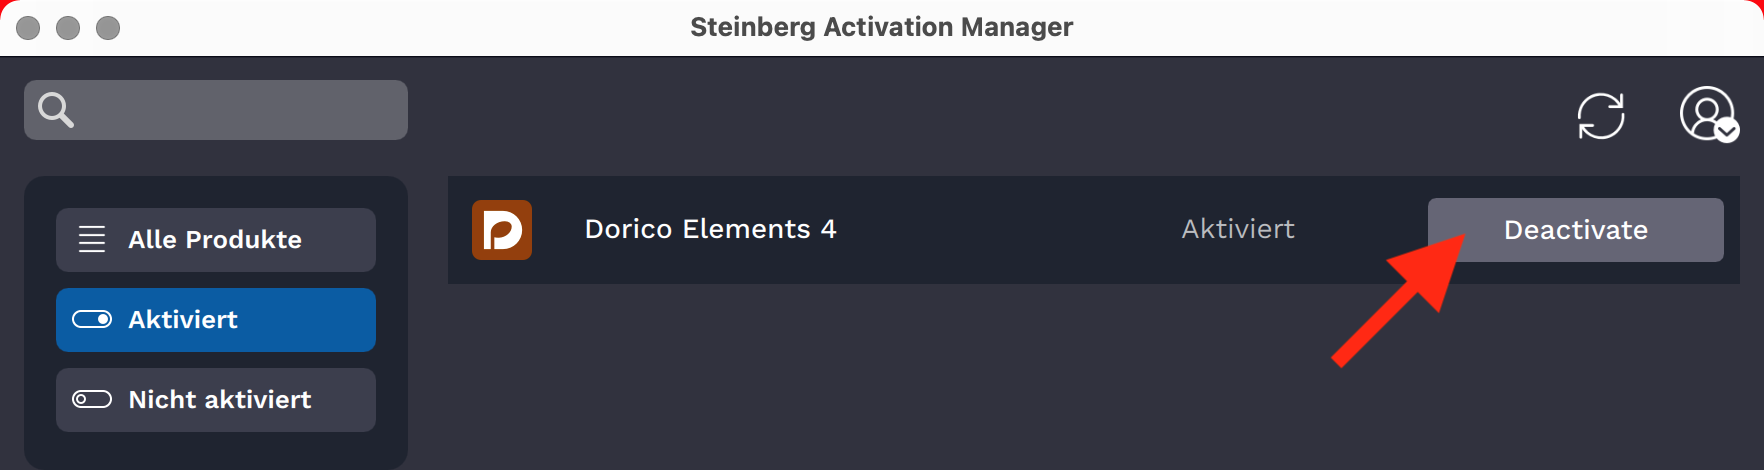Screen dimensions: 1764x470
Task: Refresh licenses with the circular arrows icon
Action: (1601, 116)
